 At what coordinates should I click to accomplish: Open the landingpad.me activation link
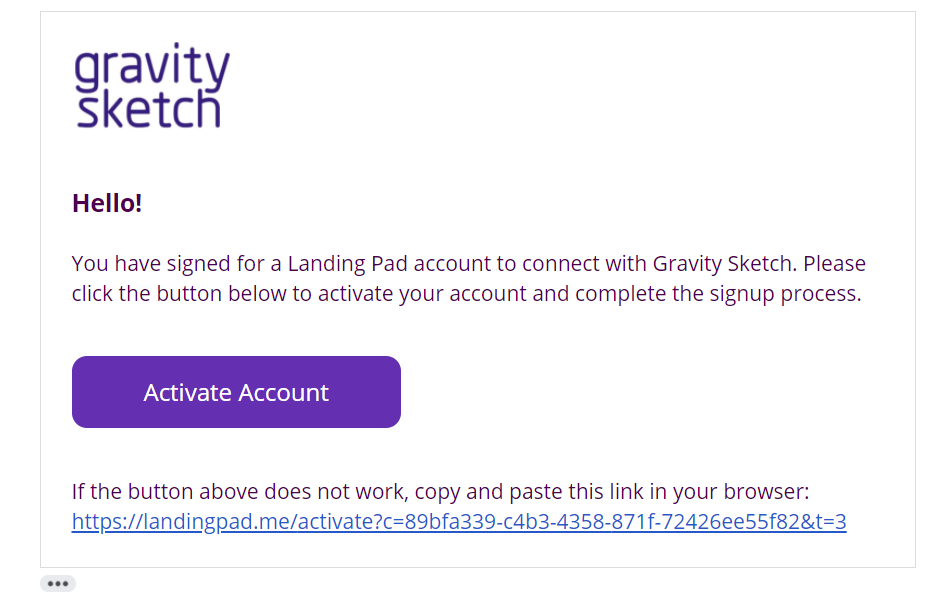coord(459,521)
